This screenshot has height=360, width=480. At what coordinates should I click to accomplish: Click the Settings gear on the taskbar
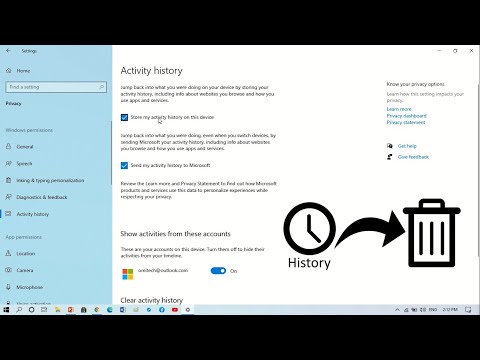(x=188, y=310)
